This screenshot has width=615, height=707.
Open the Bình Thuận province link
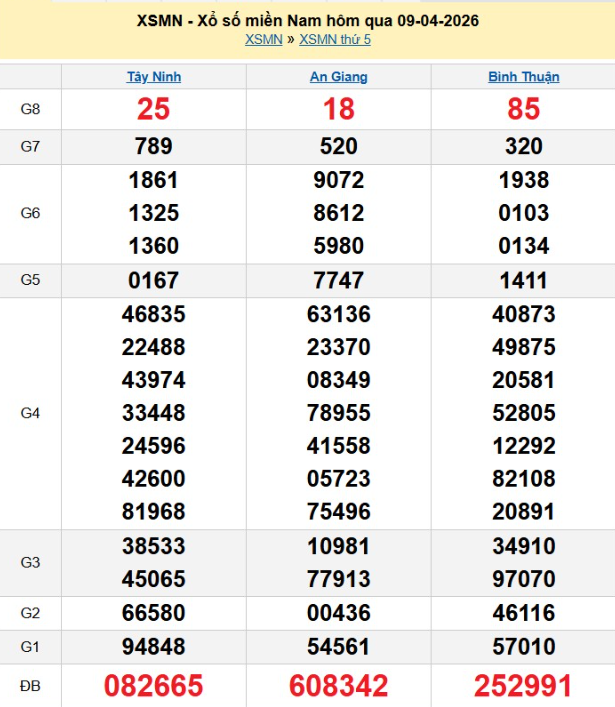coord(523,77)
